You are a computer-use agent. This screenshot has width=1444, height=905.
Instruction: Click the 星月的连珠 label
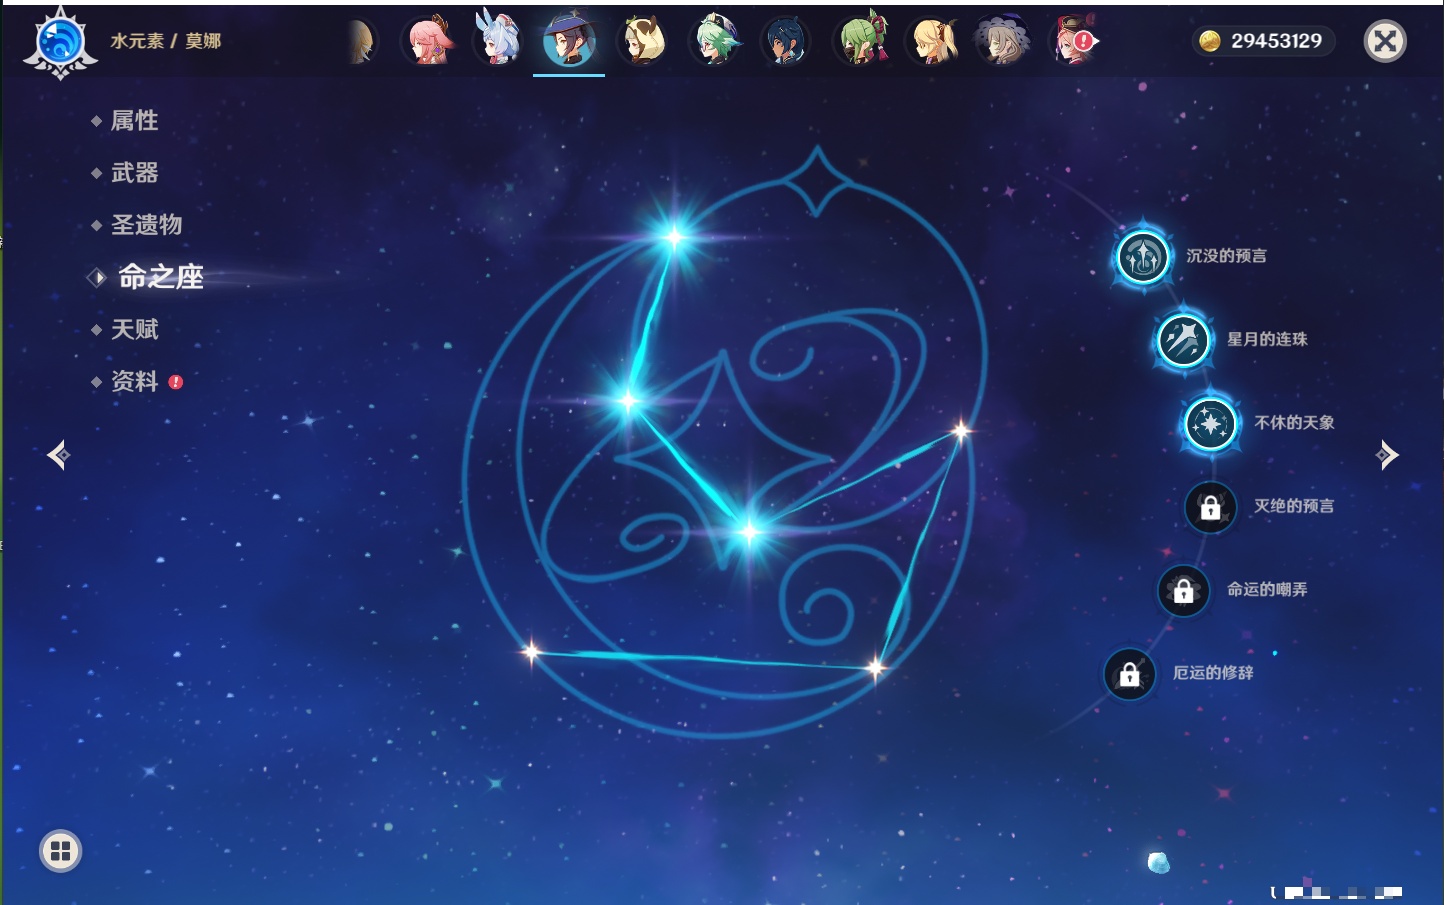coord(1267,339)
